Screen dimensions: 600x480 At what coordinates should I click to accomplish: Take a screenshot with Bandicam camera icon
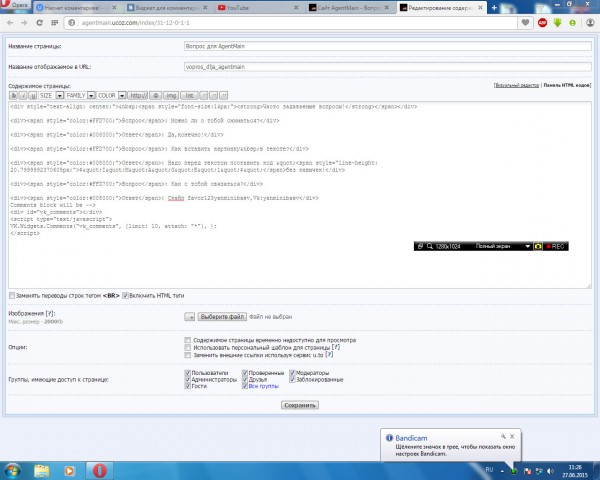538,246
